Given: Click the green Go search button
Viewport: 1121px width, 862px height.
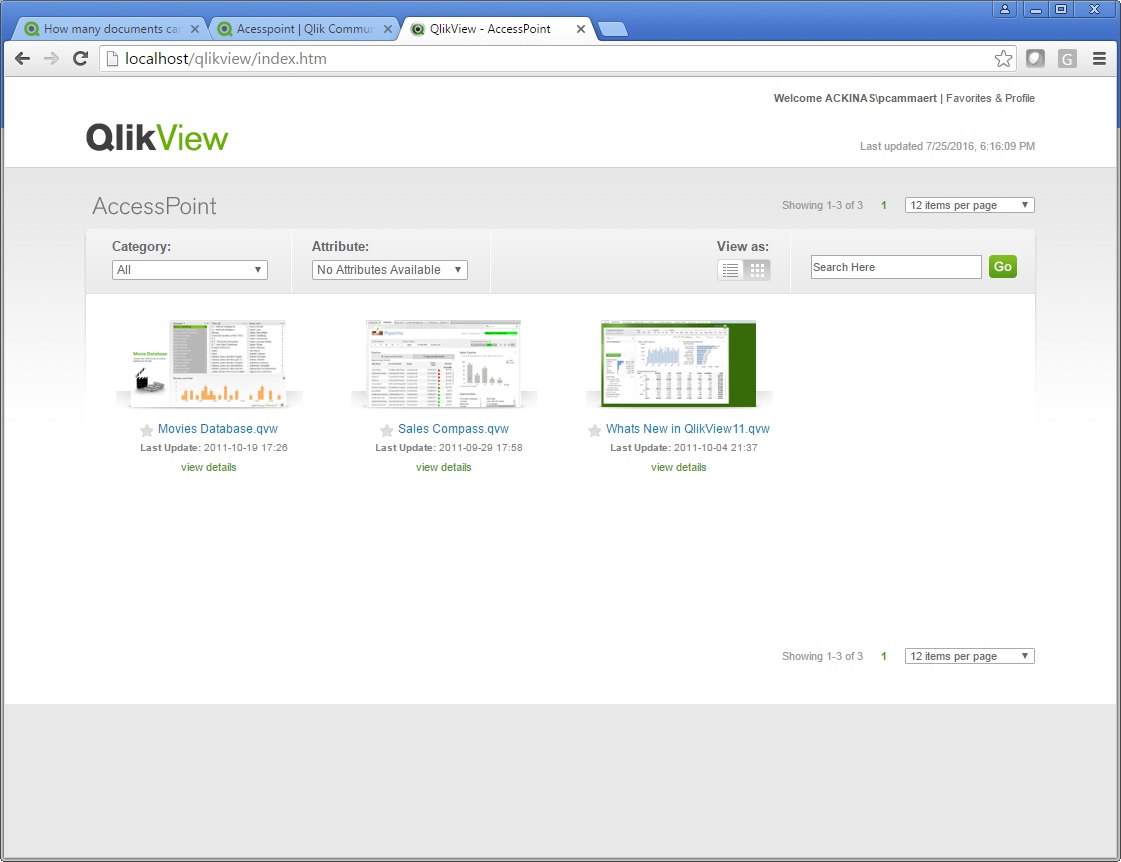Looking at the screenshot, I should pyautogui.click(x=1003, y=267).
